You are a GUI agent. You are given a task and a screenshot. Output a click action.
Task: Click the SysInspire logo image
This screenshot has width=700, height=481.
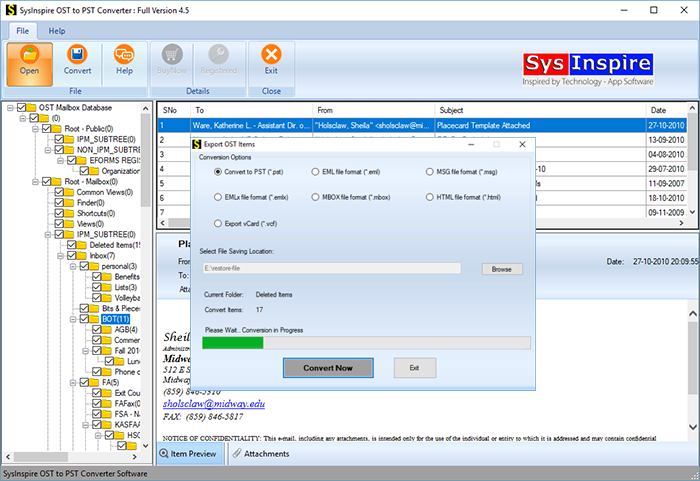588,69
